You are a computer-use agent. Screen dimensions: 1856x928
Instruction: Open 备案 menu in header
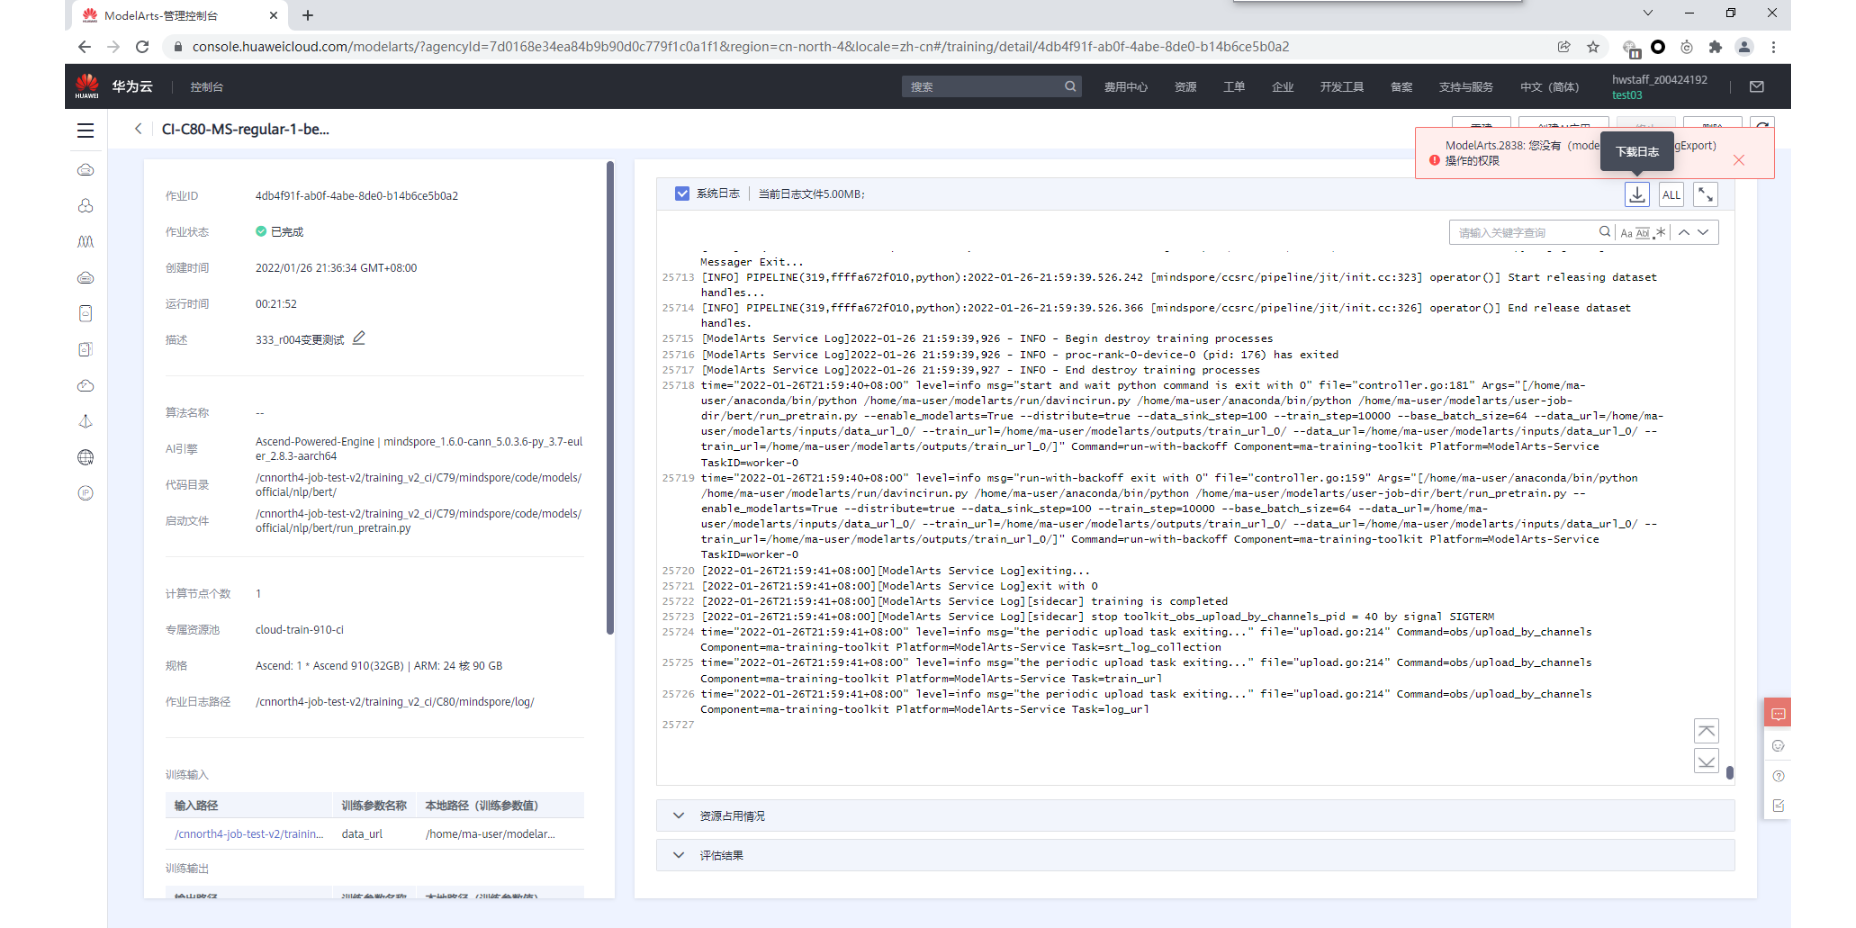[x=1401, y=87]
